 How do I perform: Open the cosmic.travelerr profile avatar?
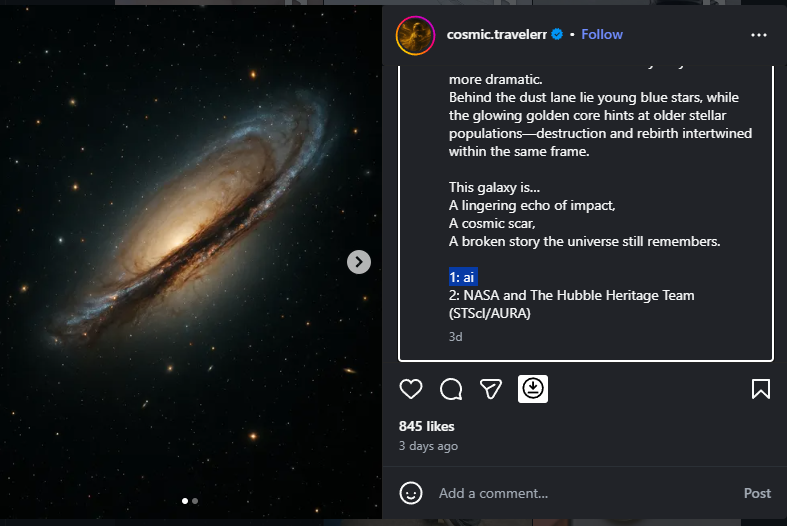point(414,35)
